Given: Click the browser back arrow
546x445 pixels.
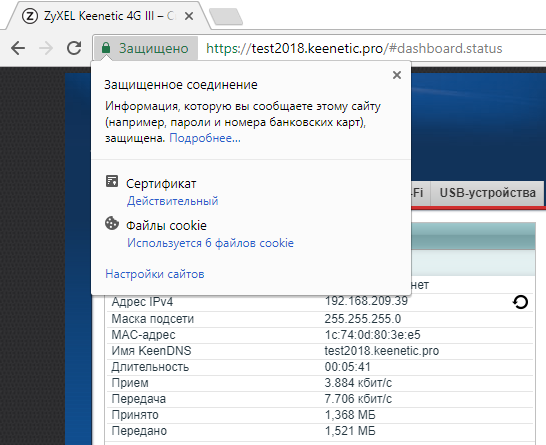Looking at the screenshot, I should tap(18, 48).
